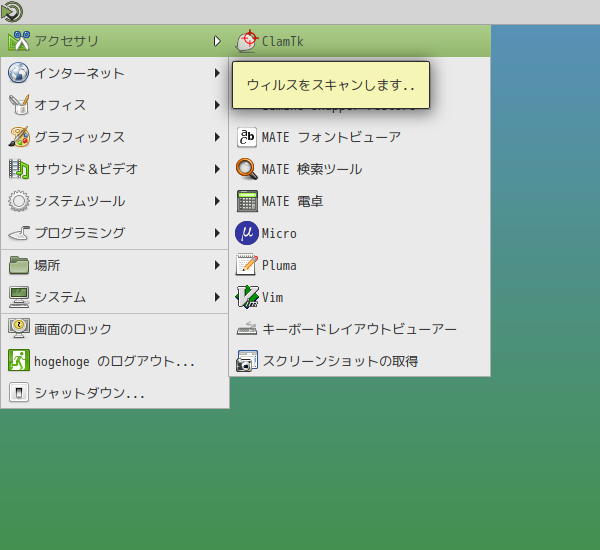Screen dimensions: 600x550
Task: Click the キーボードレイアウトビューアー text
Action: click(359, 329)
